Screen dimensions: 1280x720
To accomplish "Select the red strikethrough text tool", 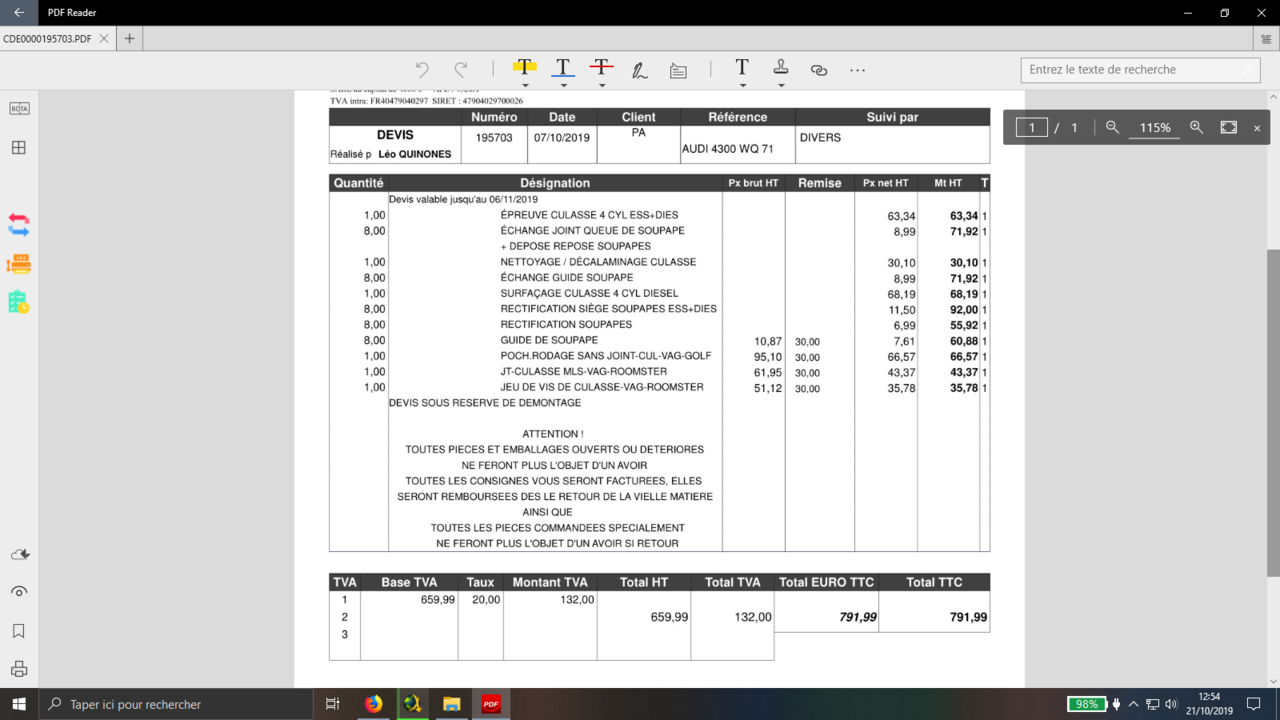I will (601, 68).
